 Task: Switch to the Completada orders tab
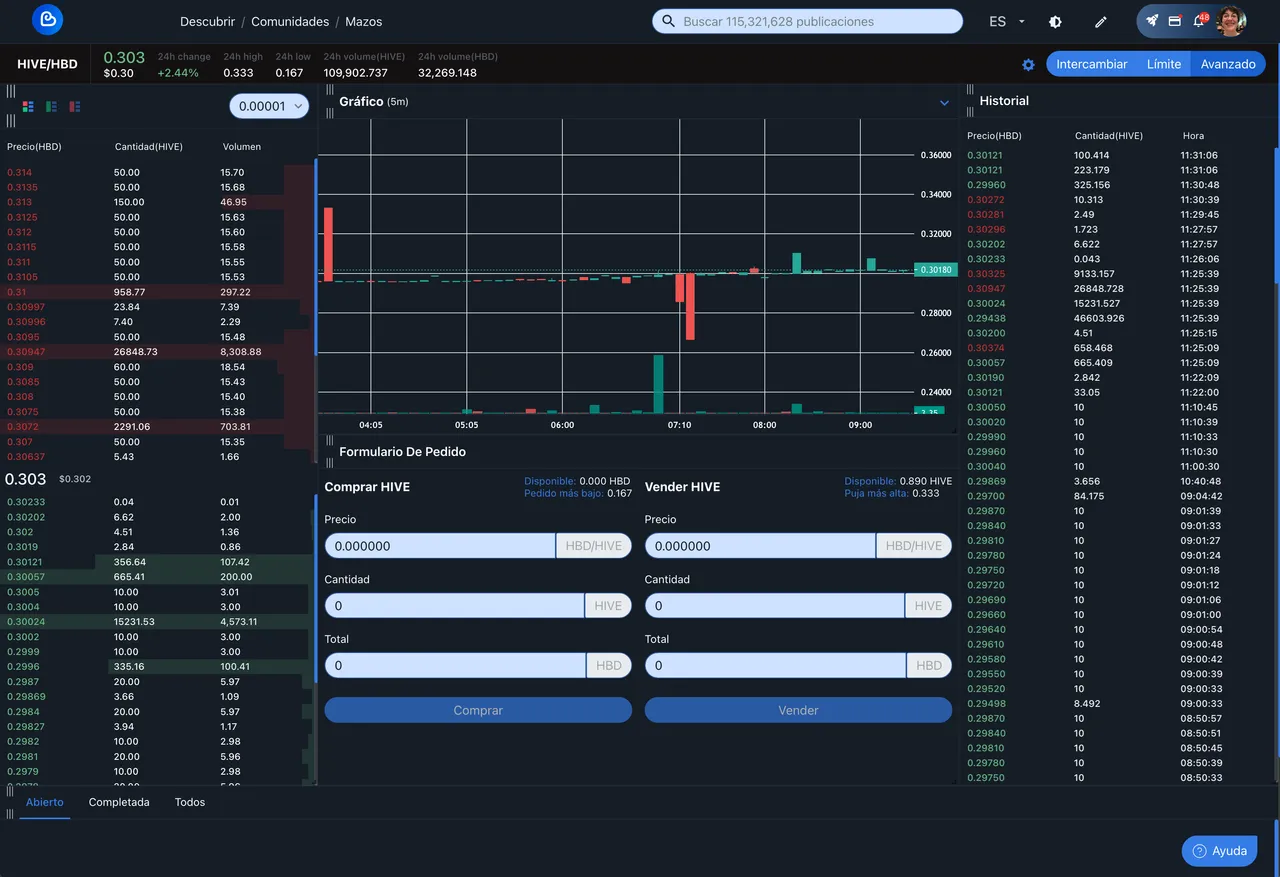click(119, 802)
